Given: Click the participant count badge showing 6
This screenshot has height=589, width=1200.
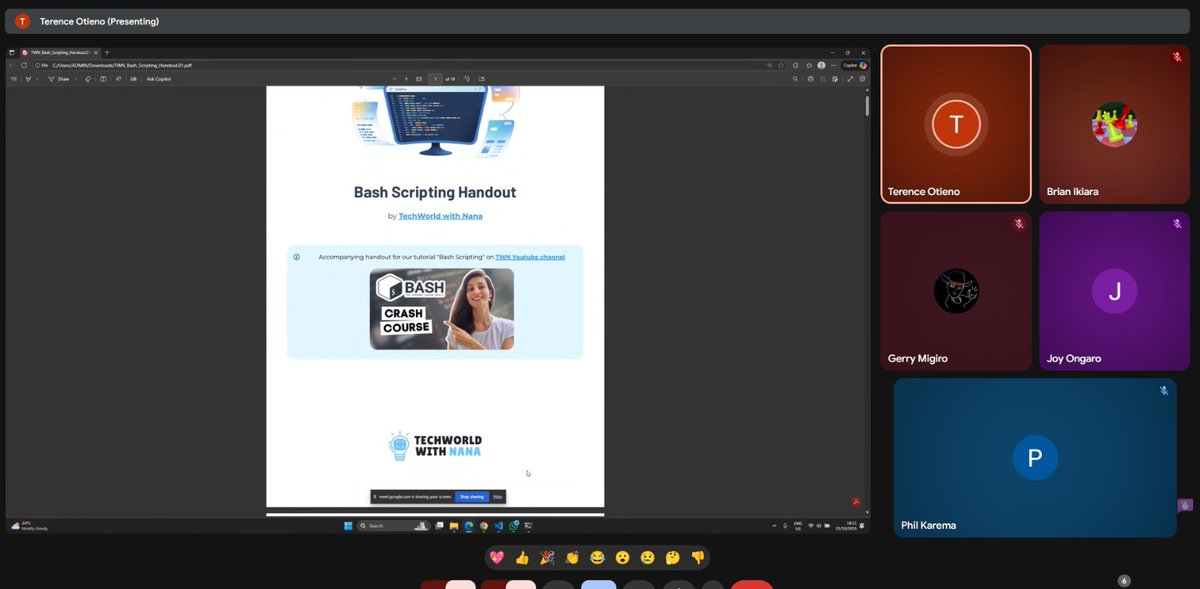Looking at the screenshot, I should pyautogui.click(x=1124, y=580).
